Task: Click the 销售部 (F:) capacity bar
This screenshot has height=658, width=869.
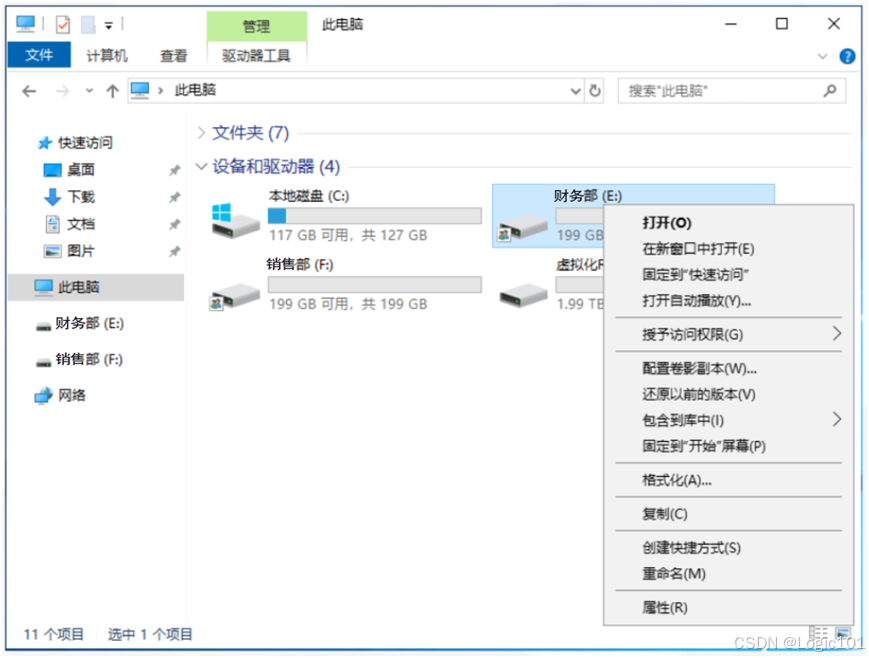Action: coord(375,284)
